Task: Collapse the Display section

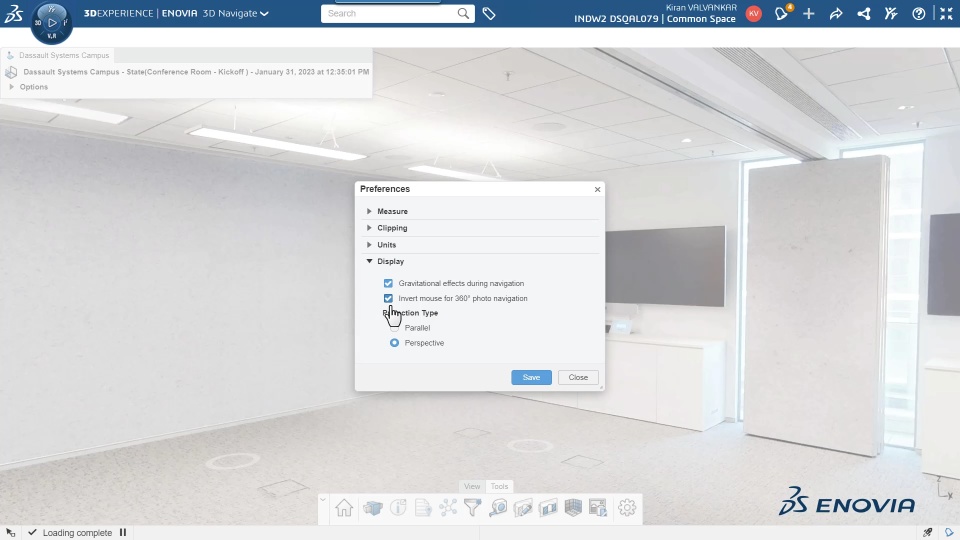Action: [369, 261]
